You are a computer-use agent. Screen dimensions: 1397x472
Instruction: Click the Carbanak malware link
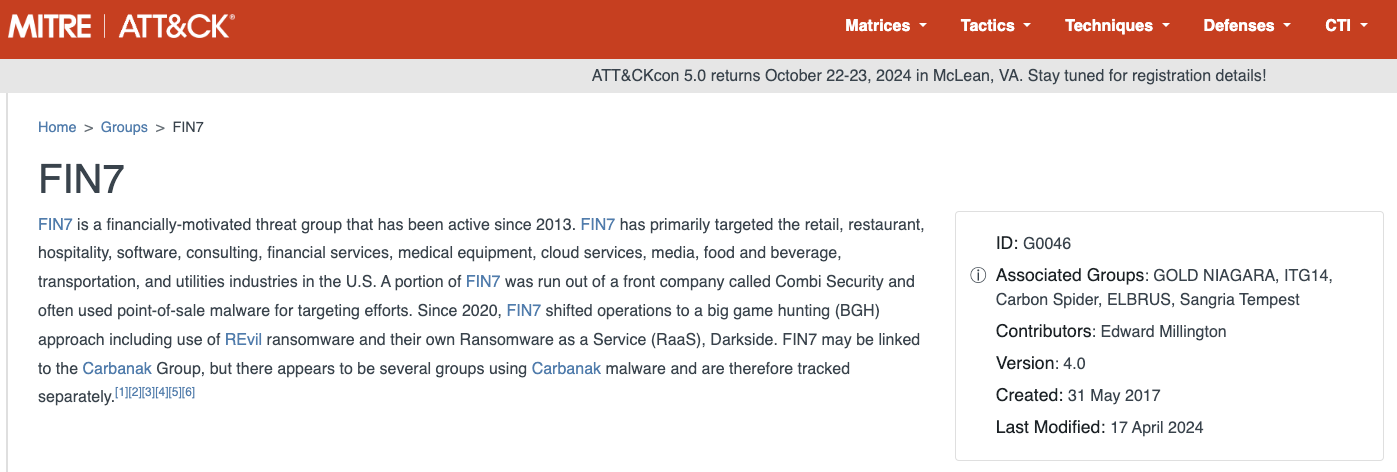(566, 368)
